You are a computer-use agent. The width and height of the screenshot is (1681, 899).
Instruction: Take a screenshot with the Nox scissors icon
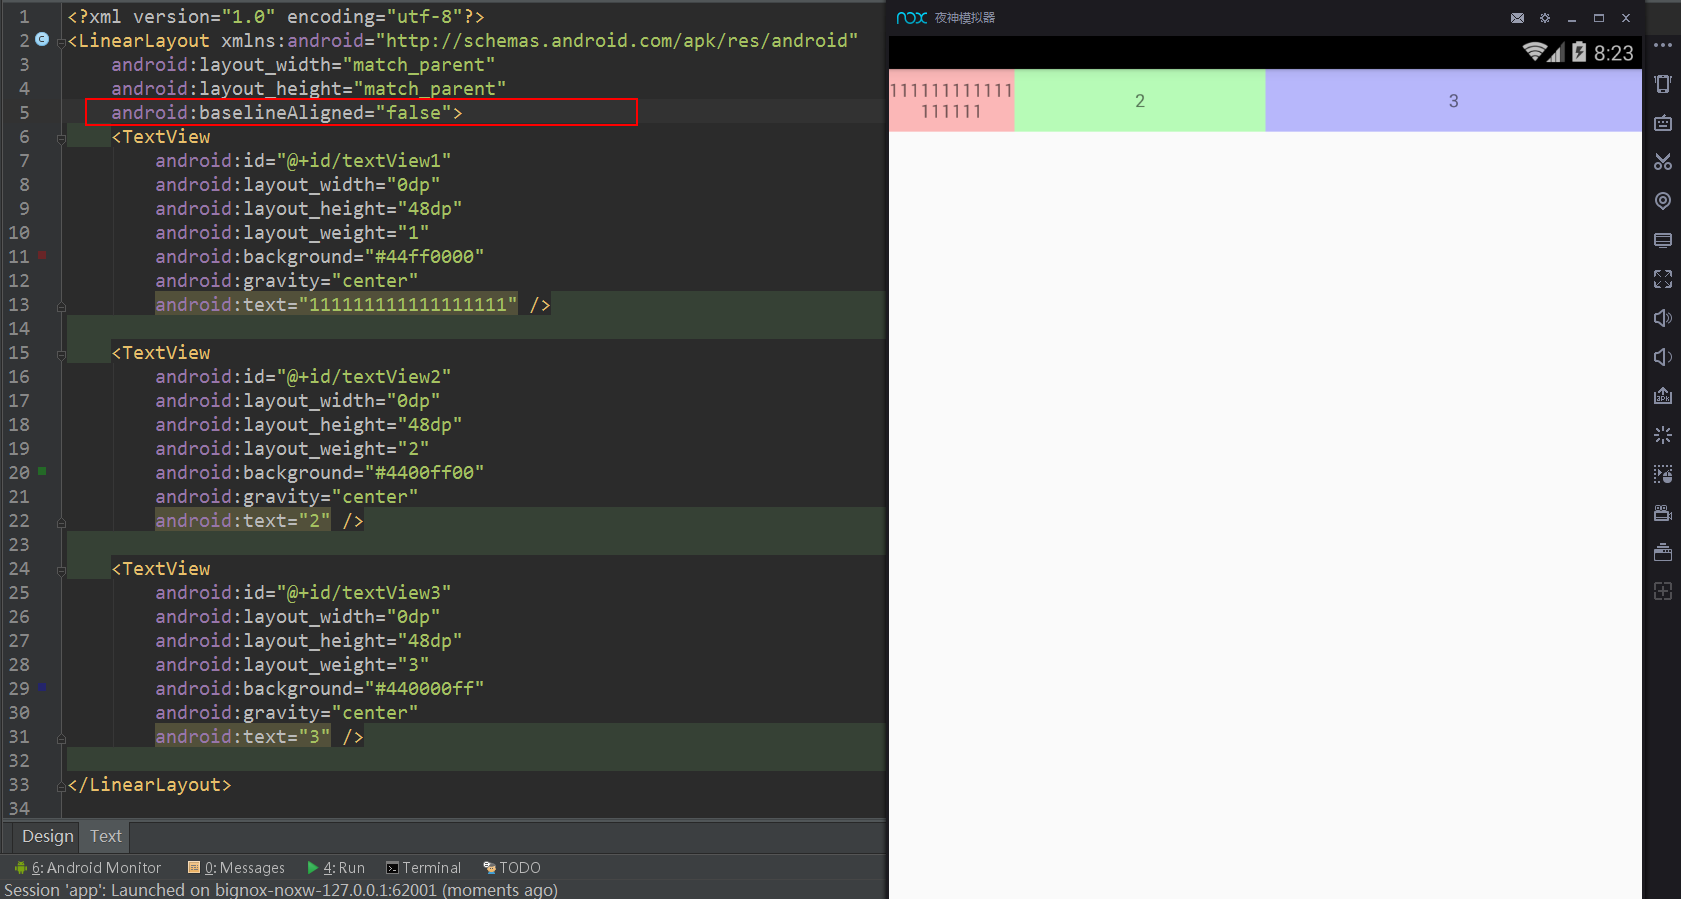pyautogui.click(x=1662, y=162)
